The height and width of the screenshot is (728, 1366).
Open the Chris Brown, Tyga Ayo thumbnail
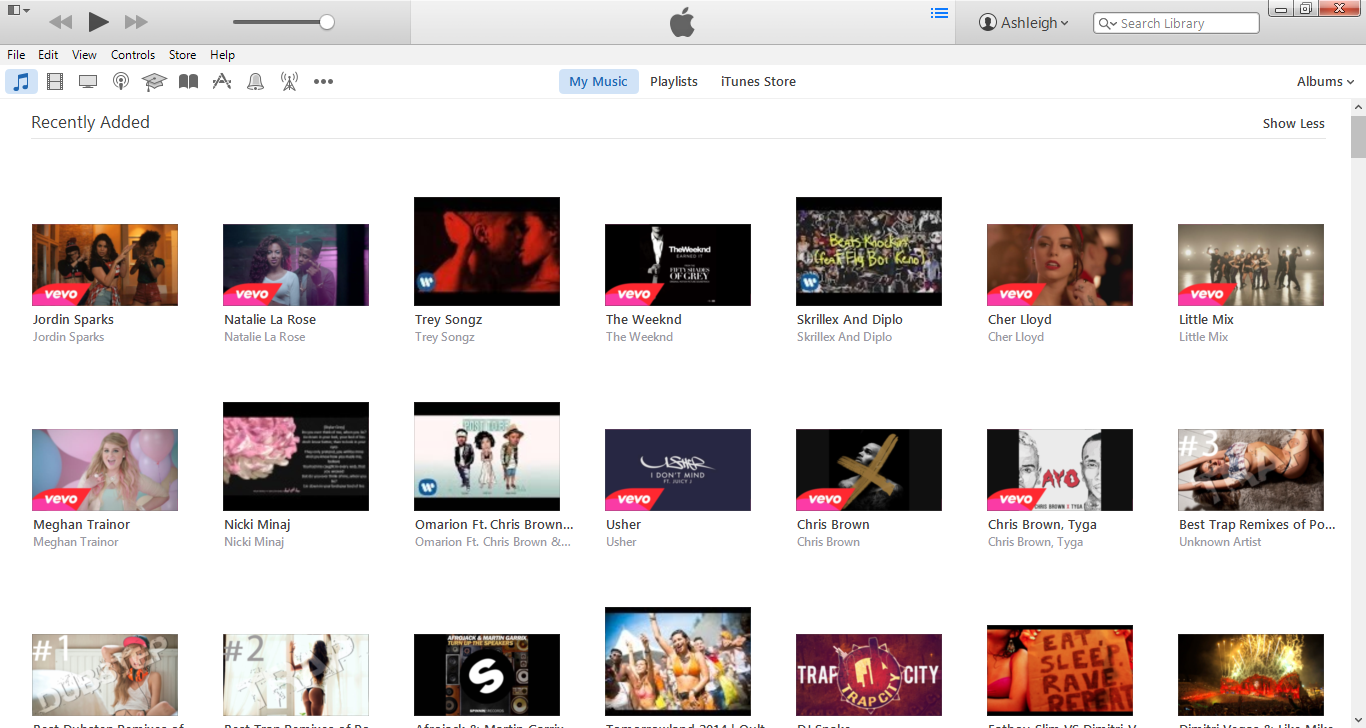tap(1060, 470)
